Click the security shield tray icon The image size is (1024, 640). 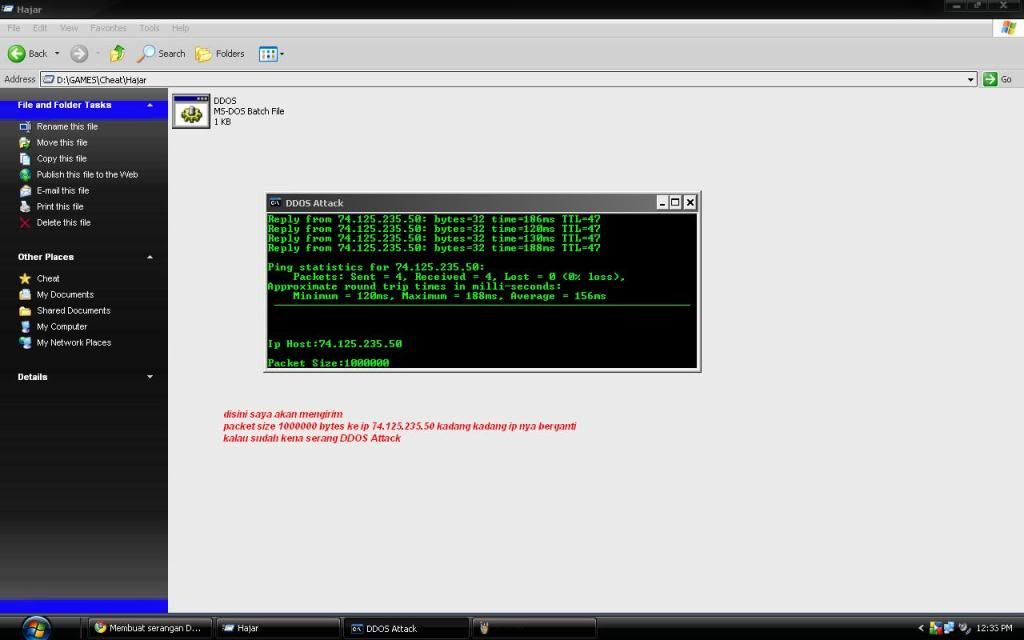(936, 628)
